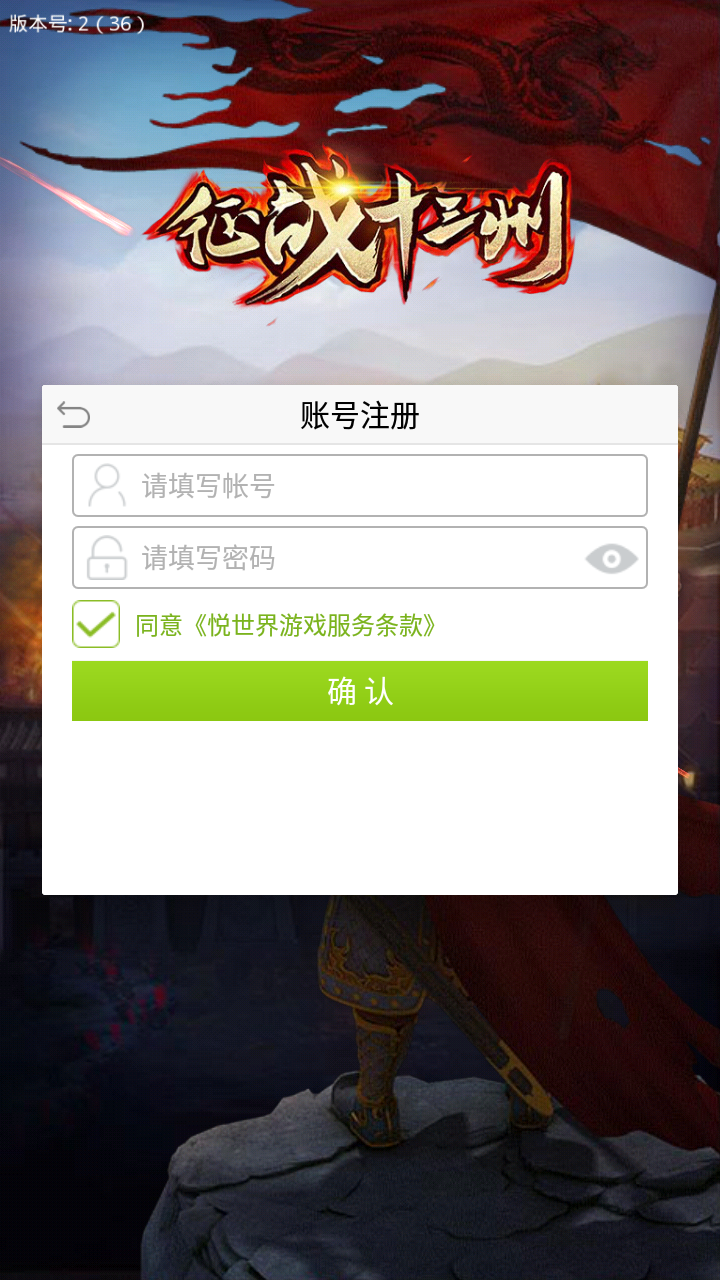Screen dimensions: 720x1280
Task: Click the user silhouette icon in account field
Action: coord(107,485)
